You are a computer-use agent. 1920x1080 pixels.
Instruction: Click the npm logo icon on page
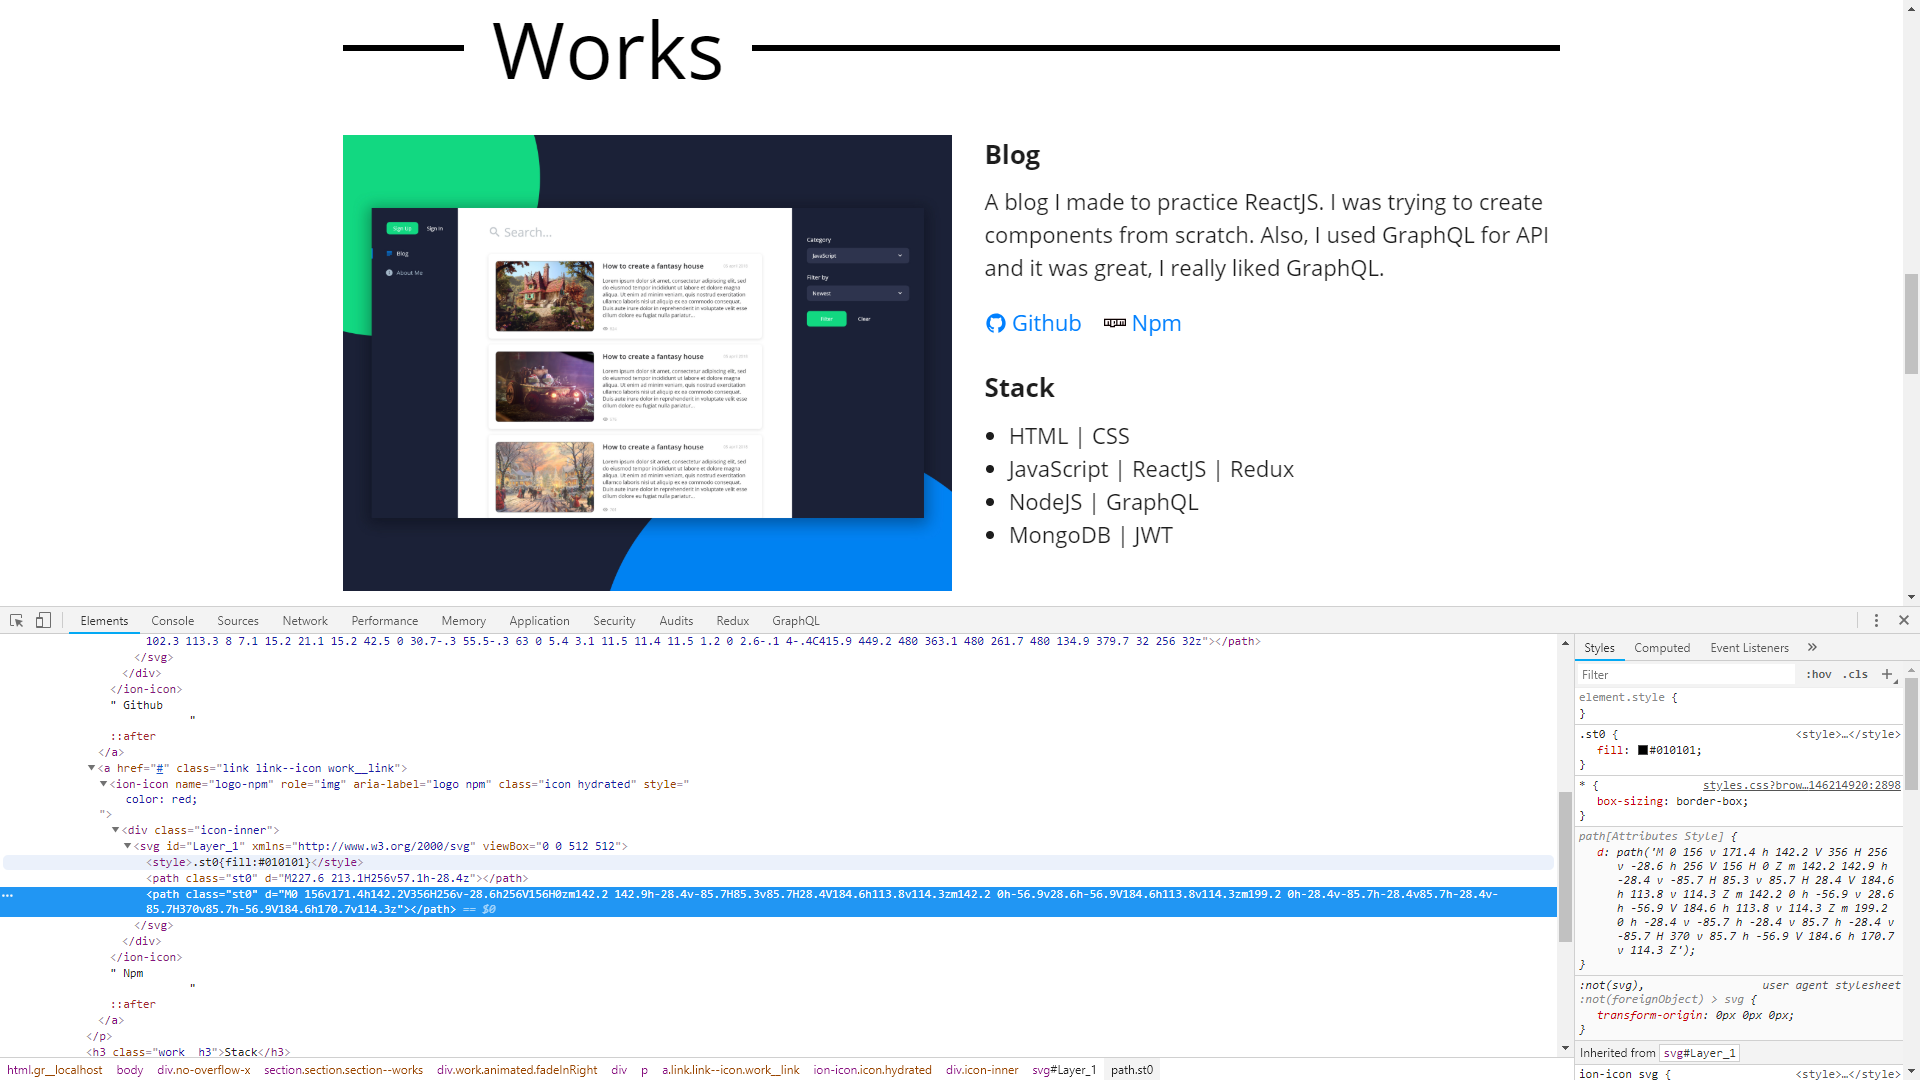click(1115, 323)
